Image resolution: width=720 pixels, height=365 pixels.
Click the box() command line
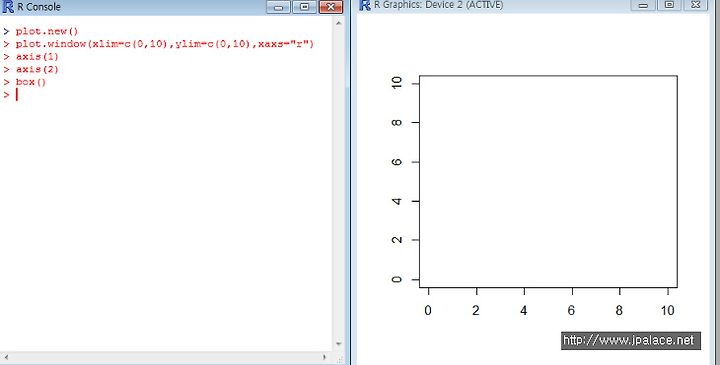pos(31,83)
